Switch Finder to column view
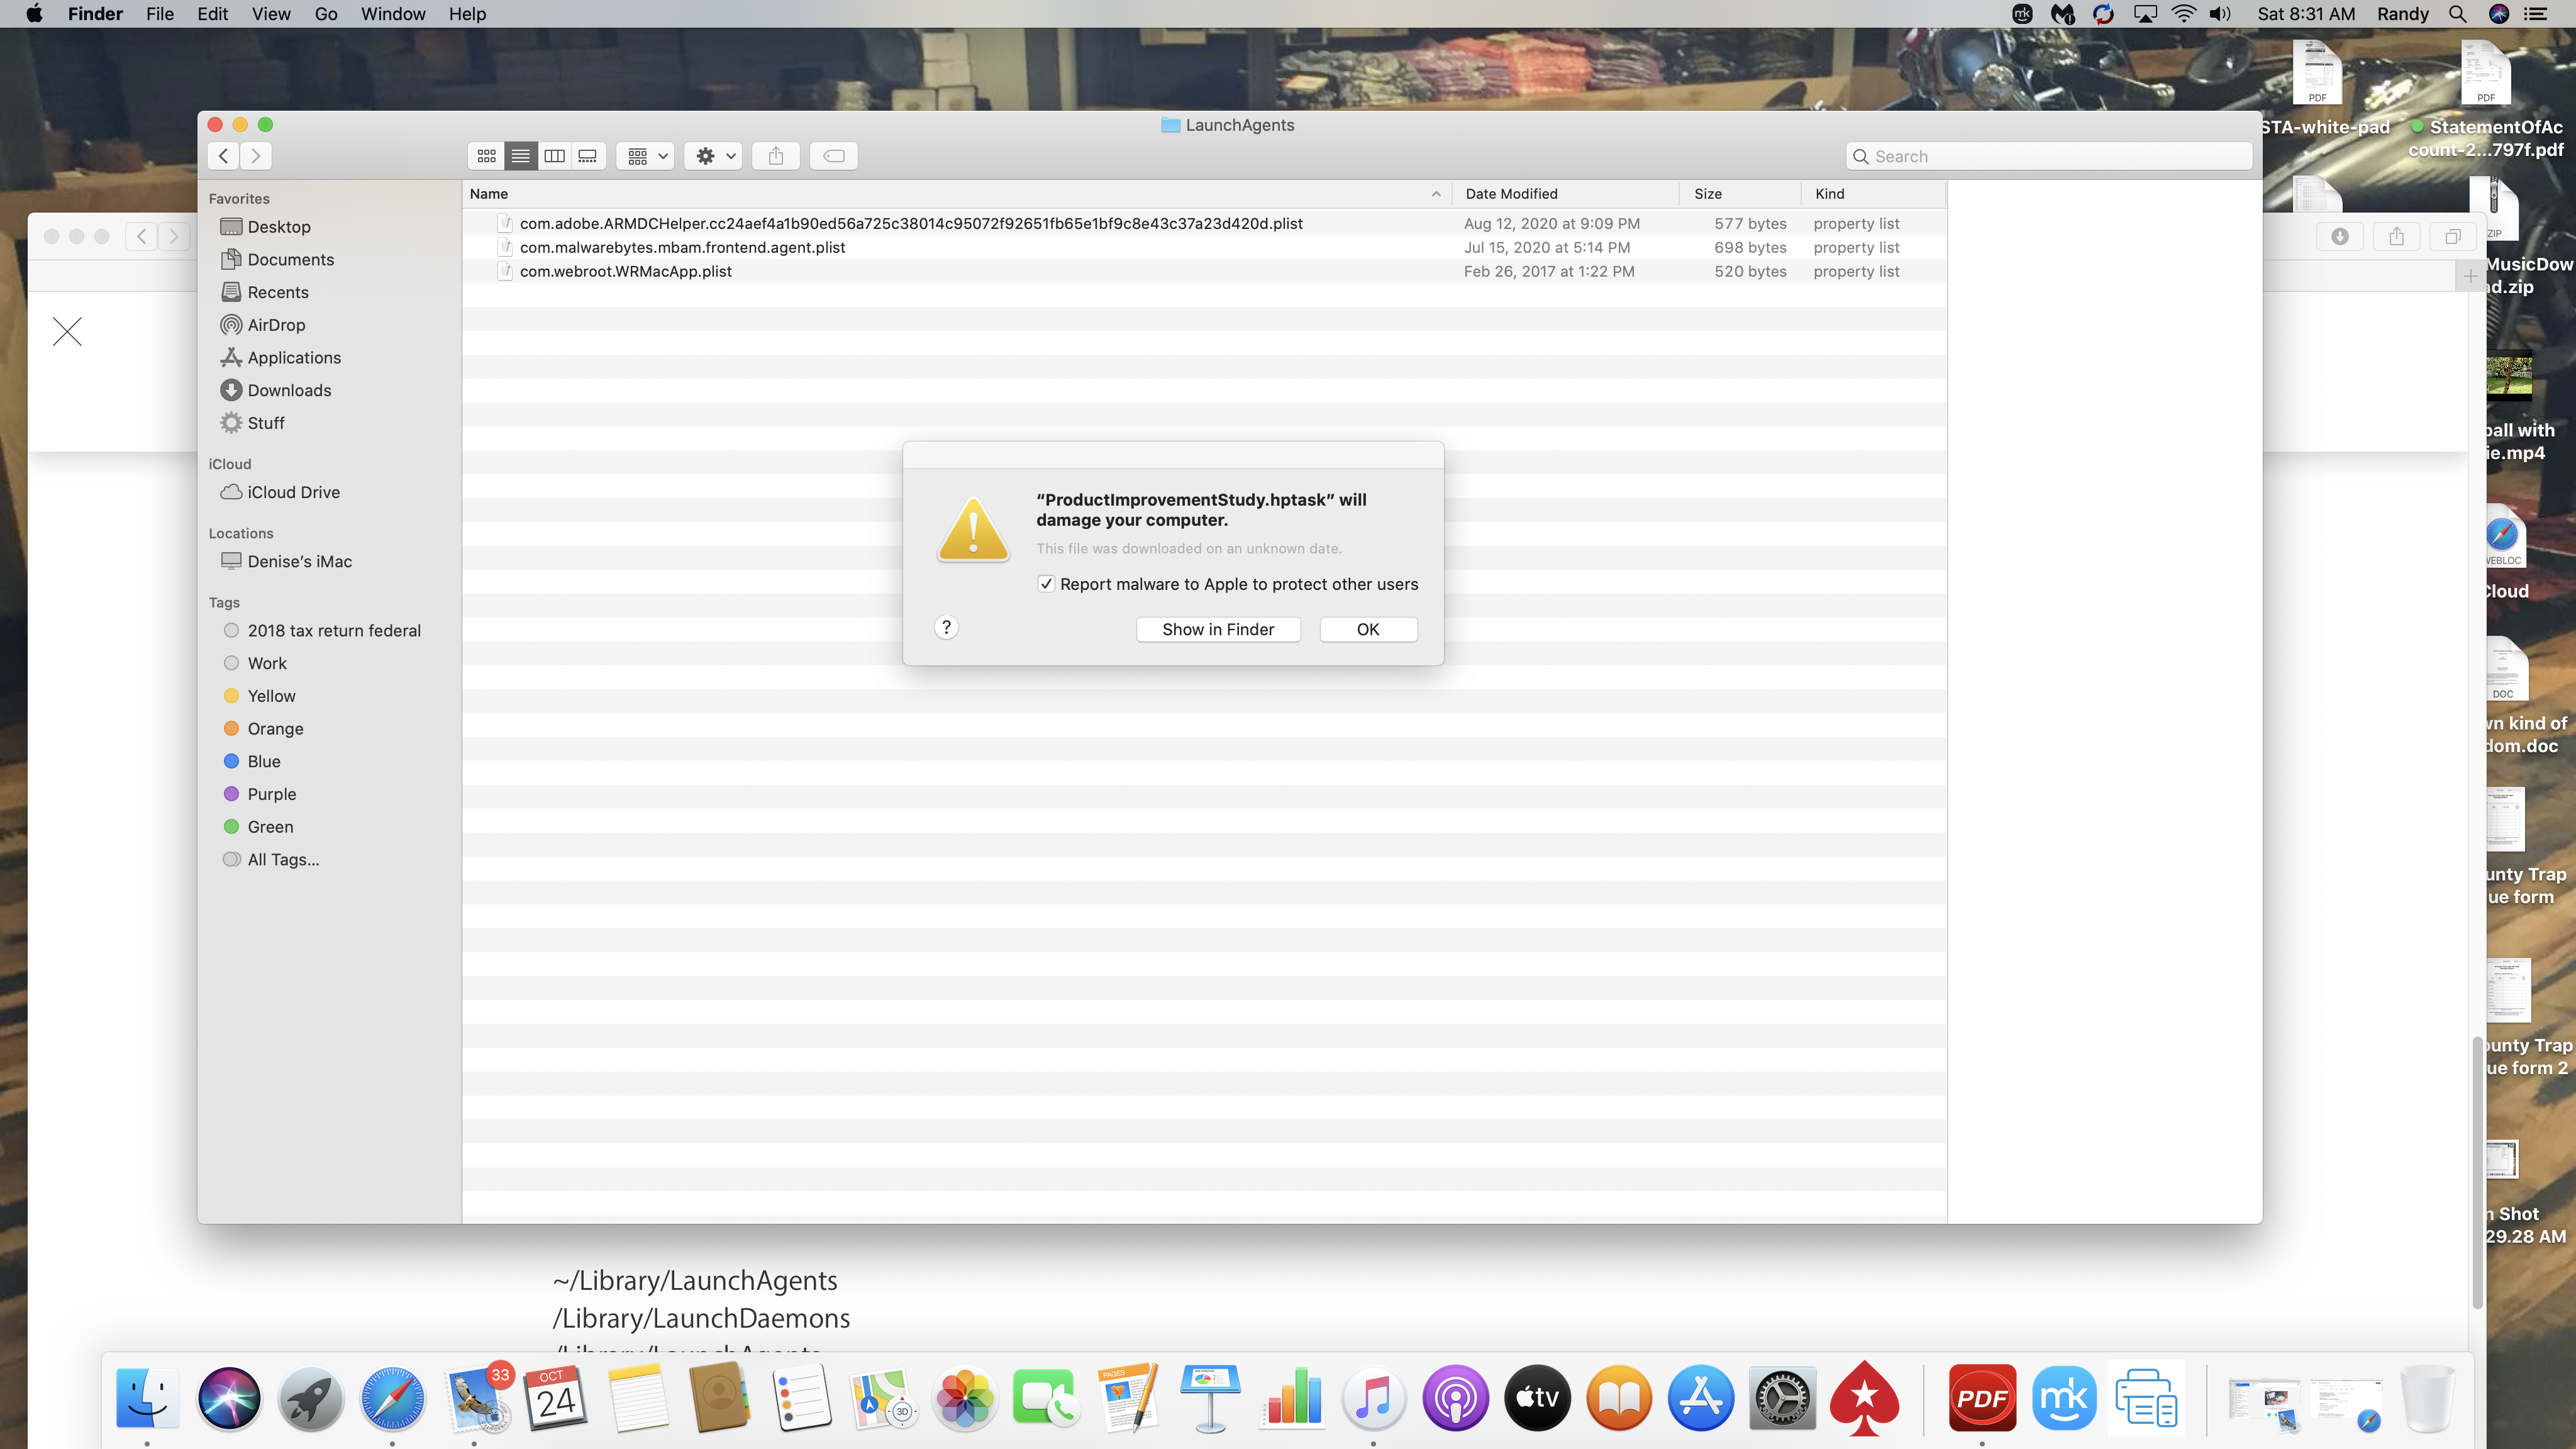This screenshot has width=2576, height=1449. click(554, 156)
